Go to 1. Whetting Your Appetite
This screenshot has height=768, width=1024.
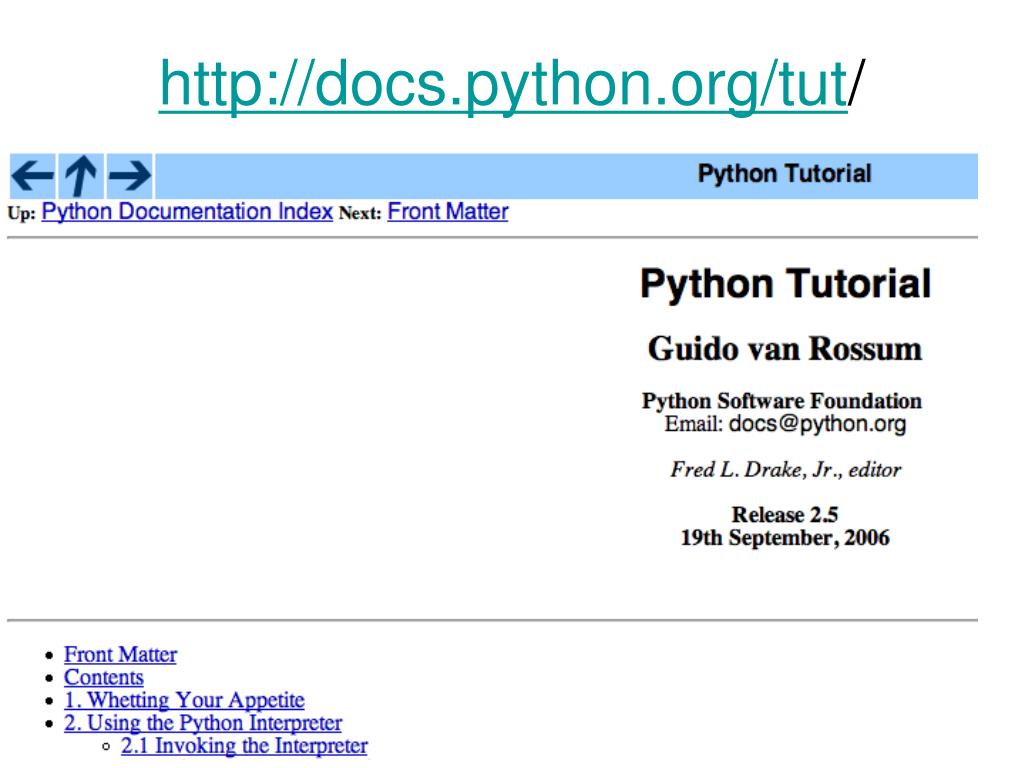click(184, 700)
